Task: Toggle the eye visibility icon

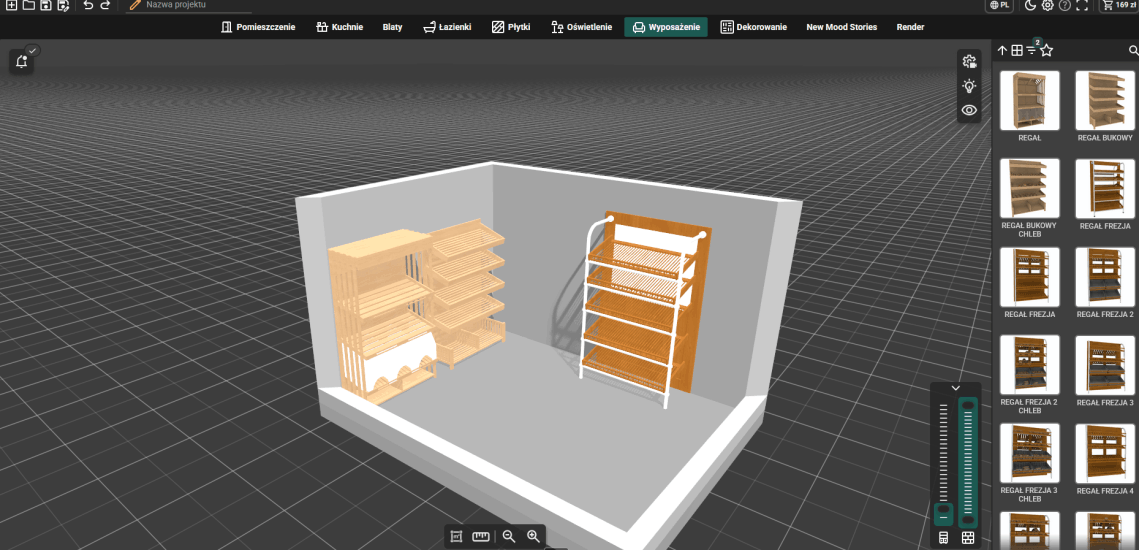Action: (x=968, y=110)
